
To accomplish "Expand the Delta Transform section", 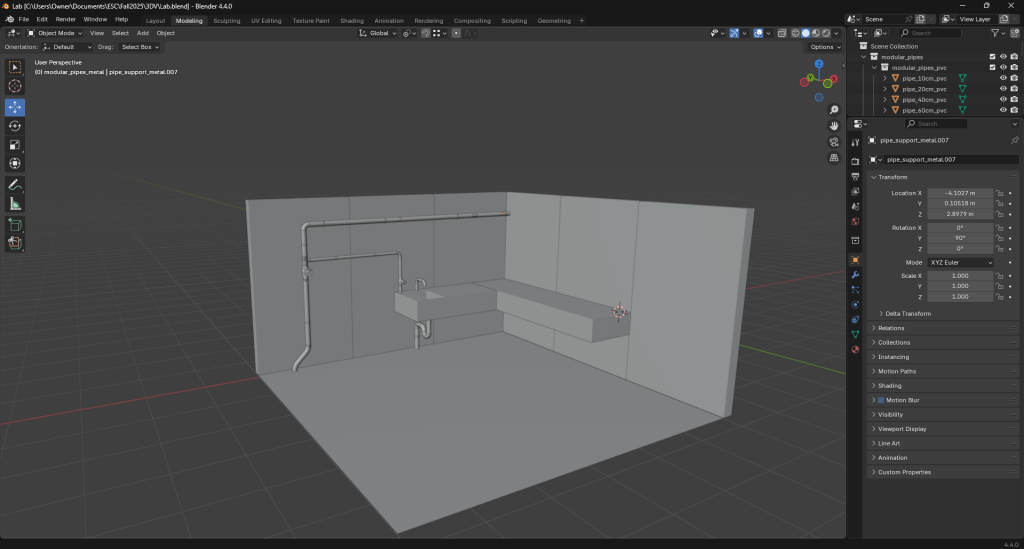I will (908, 314).
